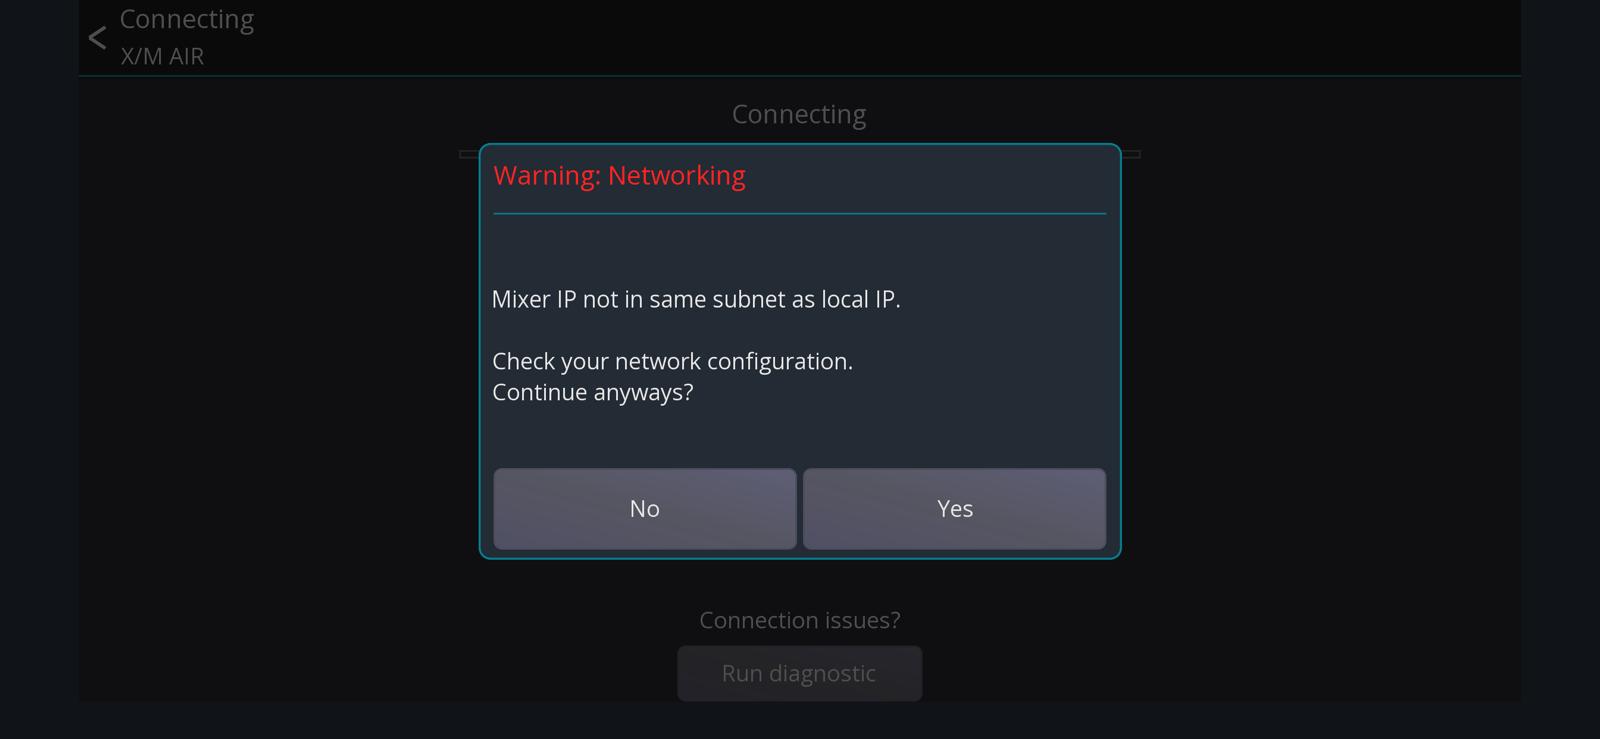Click the Connecting status text above the progress bar
This screenshot has width=1600, height=739.
(799, 114)
